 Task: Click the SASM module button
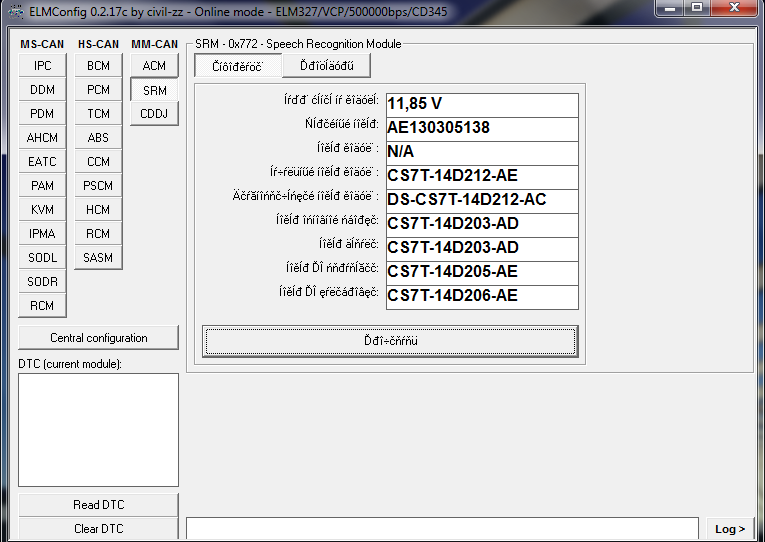tap(98, 258)
